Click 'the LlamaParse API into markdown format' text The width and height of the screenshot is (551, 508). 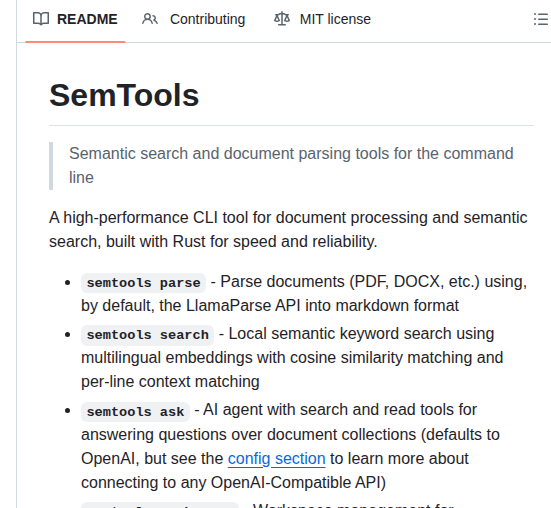coord(309,306)
